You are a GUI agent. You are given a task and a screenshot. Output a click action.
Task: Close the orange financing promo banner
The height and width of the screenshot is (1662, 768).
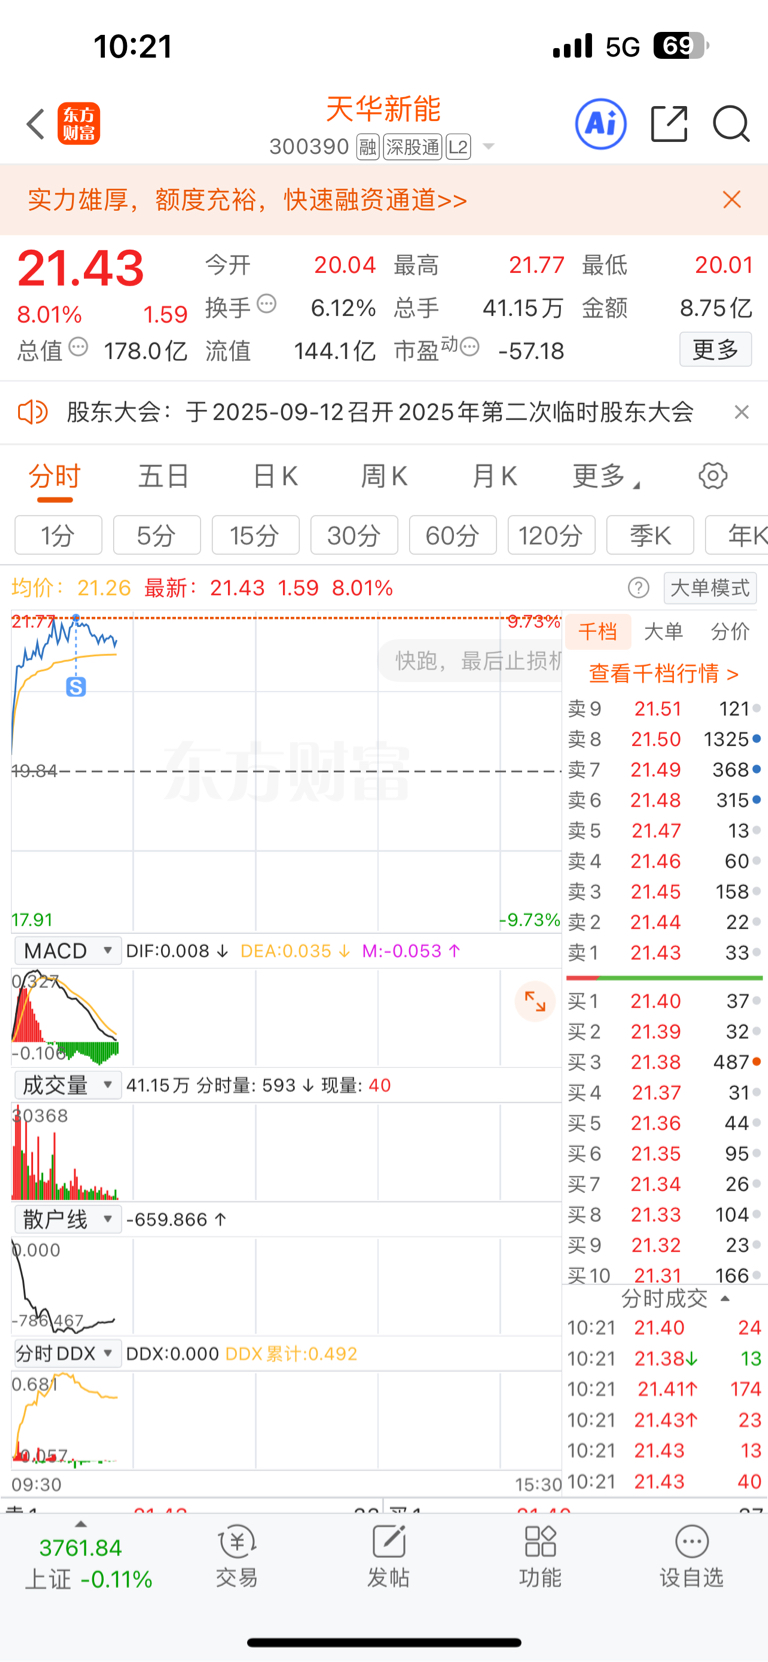tap(732, 200)
